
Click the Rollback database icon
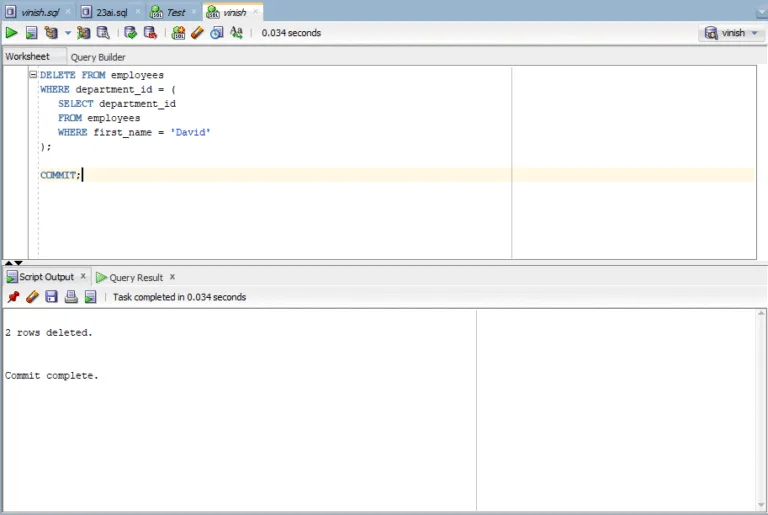(150, 33)
